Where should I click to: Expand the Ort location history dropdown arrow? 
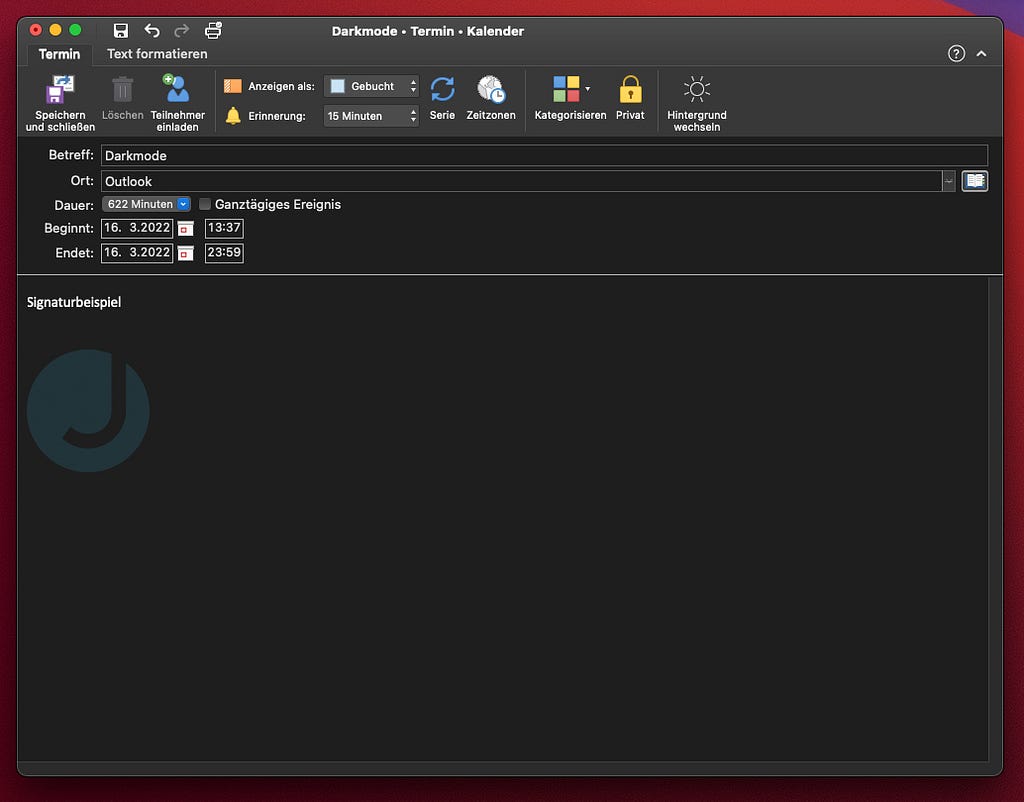(x=948, y=181)
